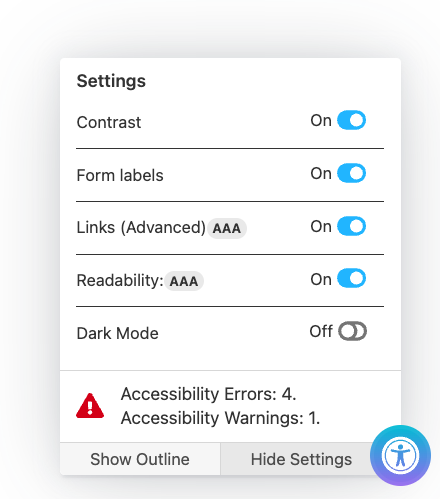Click the round accessibility figure icon

(400, 455)
